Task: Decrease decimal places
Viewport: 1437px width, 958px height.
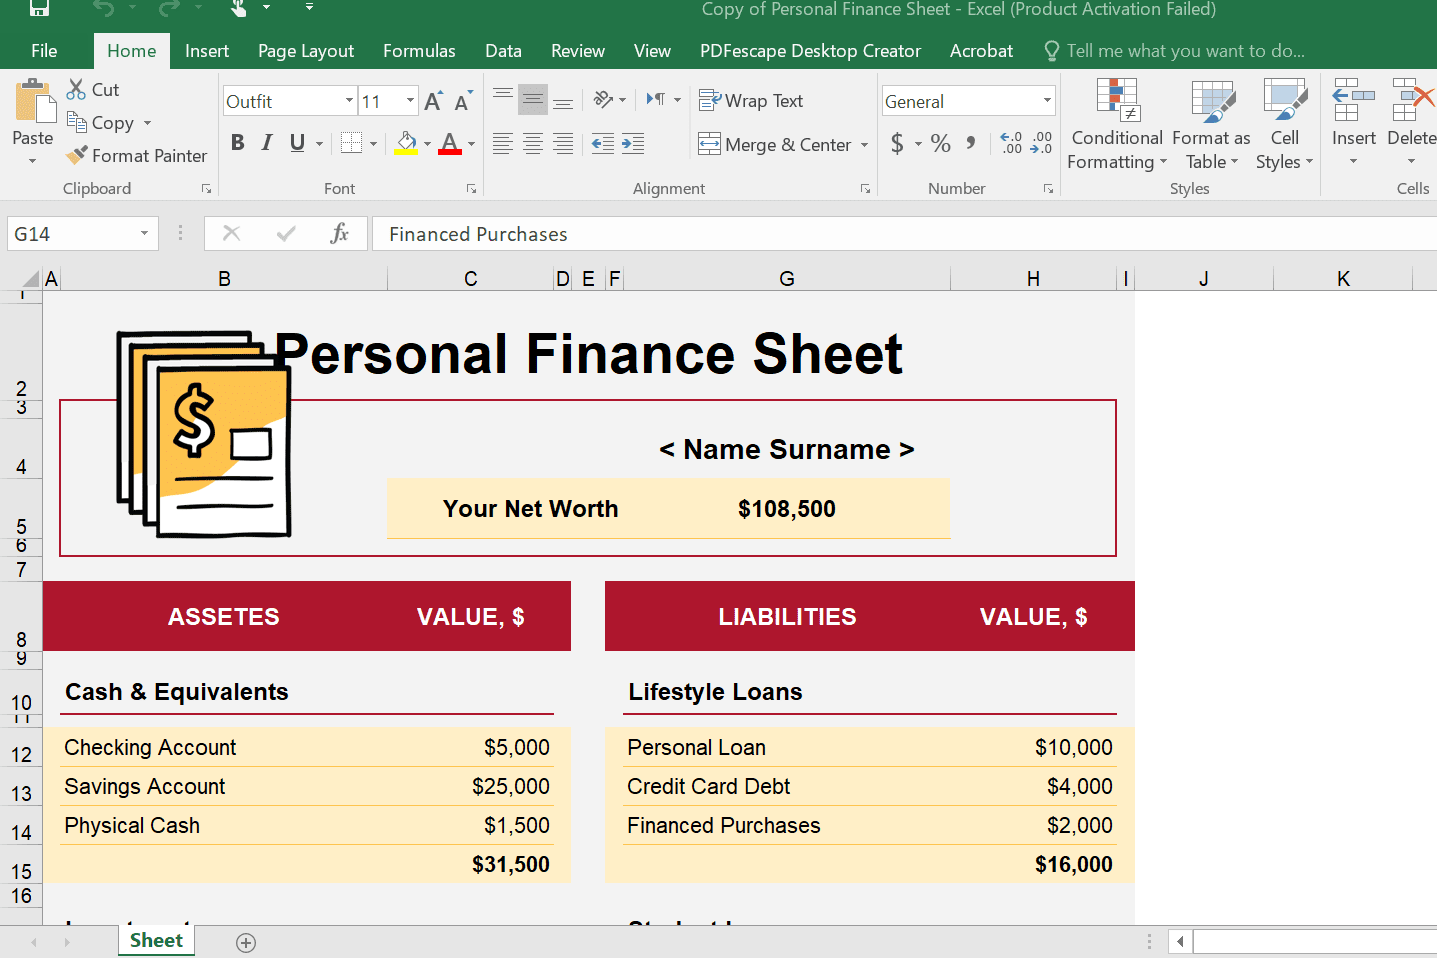Action: pyautogui.click(x=1041, y=143)
